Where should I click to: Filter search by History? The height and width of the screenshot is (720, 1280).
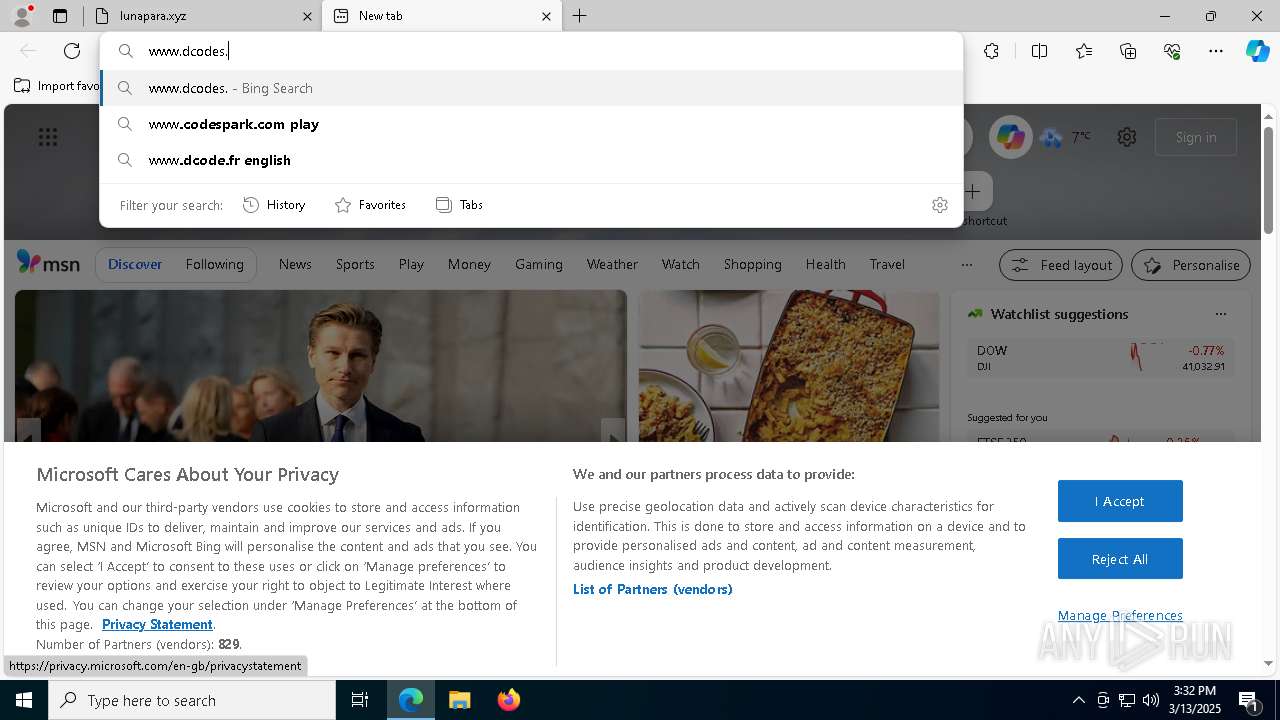click(274, 205)
